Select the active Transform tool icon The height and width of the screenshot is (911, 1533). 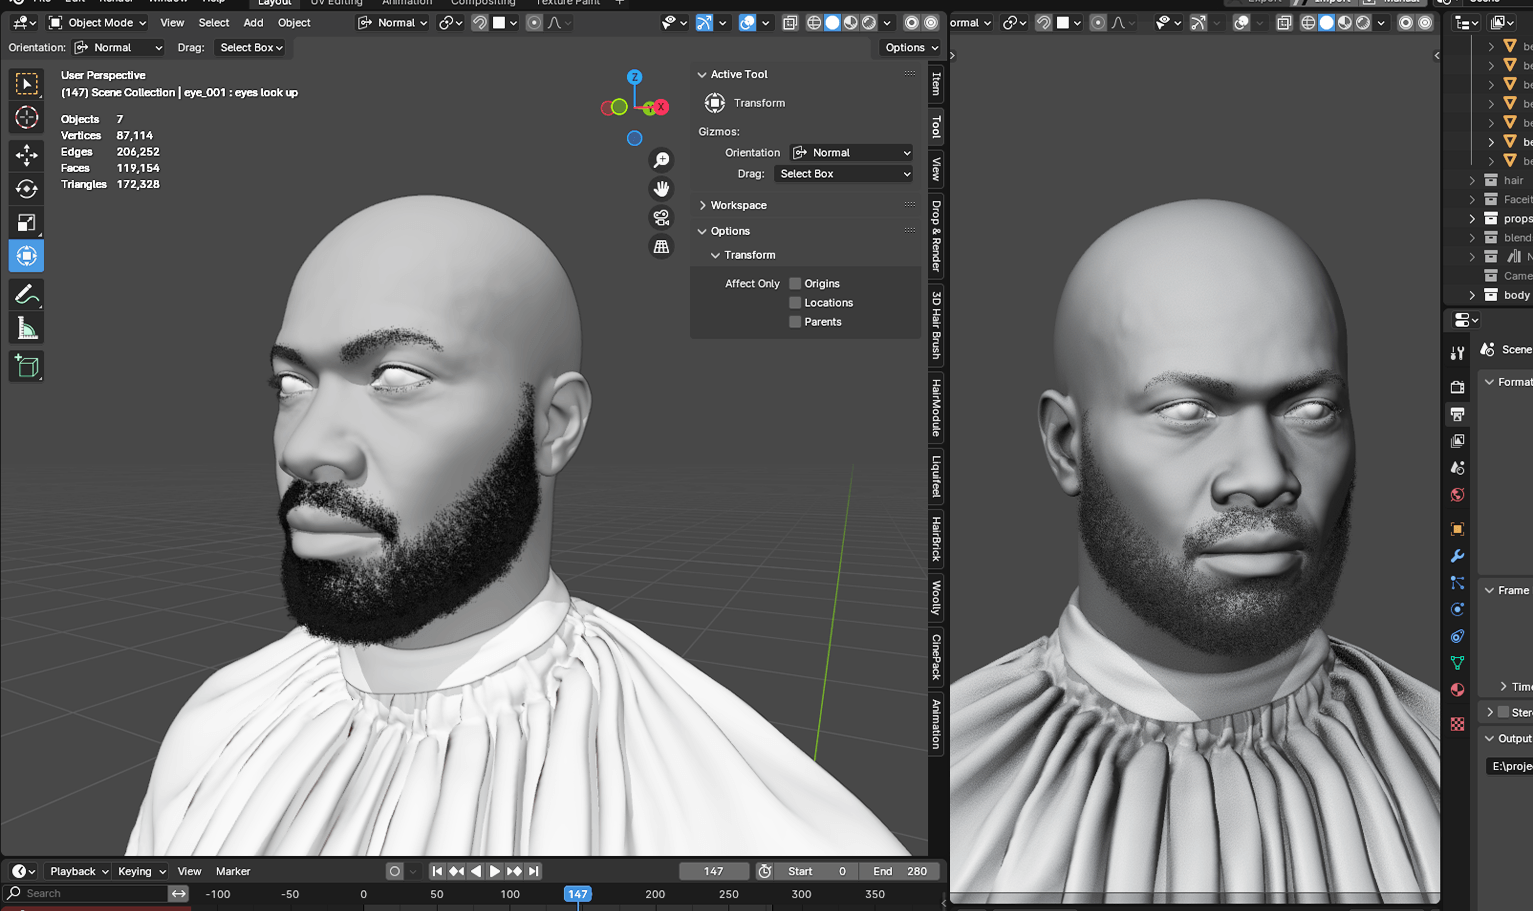[27, 256]
